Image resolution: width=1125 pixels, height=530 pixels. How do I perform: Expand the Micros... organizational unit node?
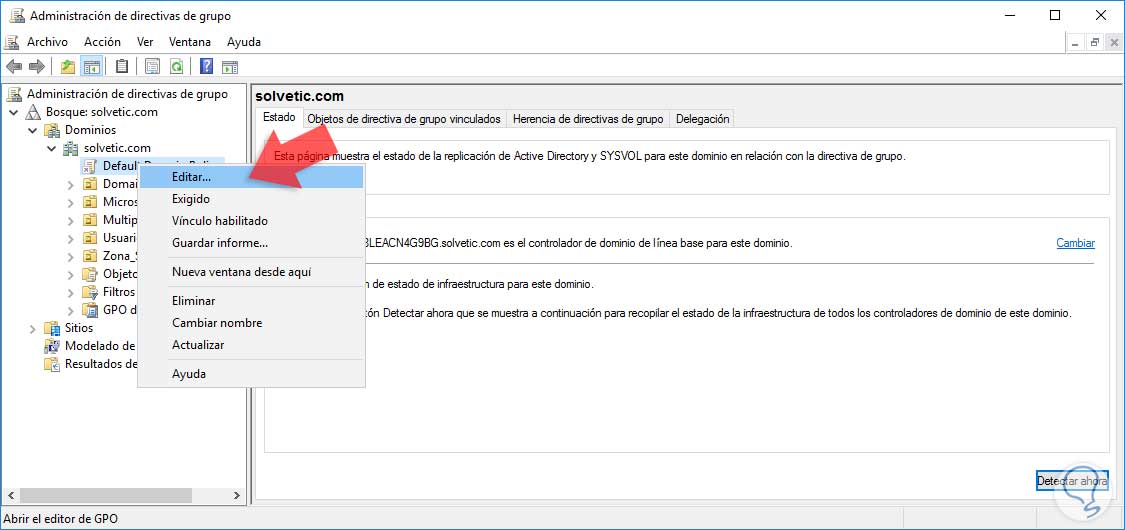[70, 202]
